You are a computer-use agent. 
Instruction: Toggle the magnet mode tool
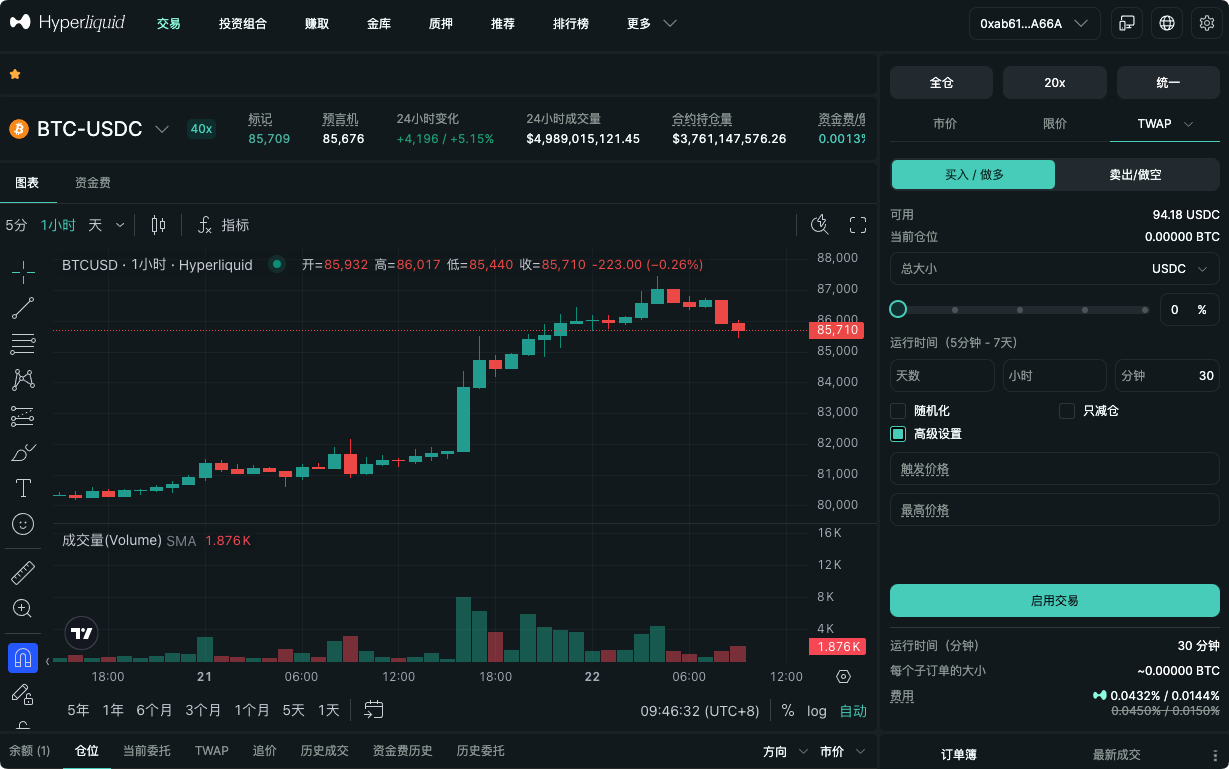(23, 658)
